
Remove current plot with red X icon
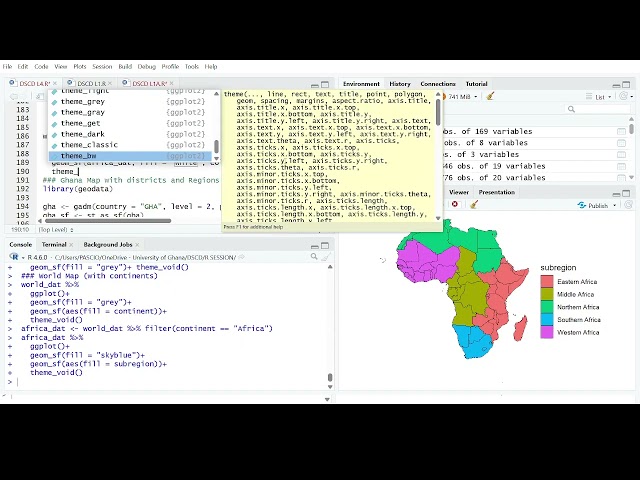coord(455,204)
